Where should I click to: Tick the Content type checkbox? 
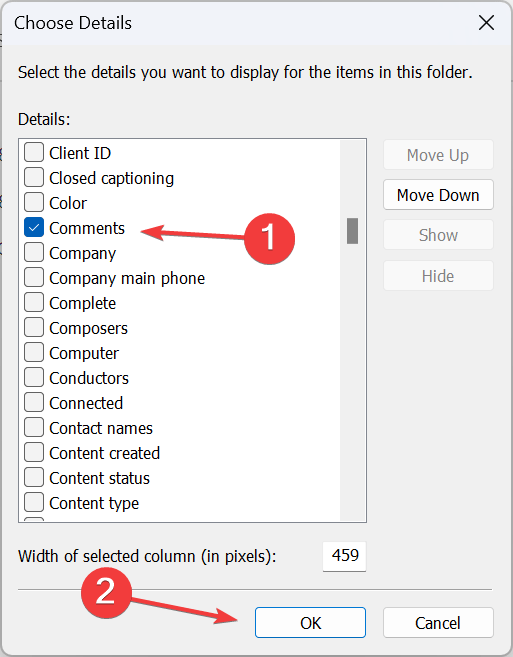tap(34, 502)
